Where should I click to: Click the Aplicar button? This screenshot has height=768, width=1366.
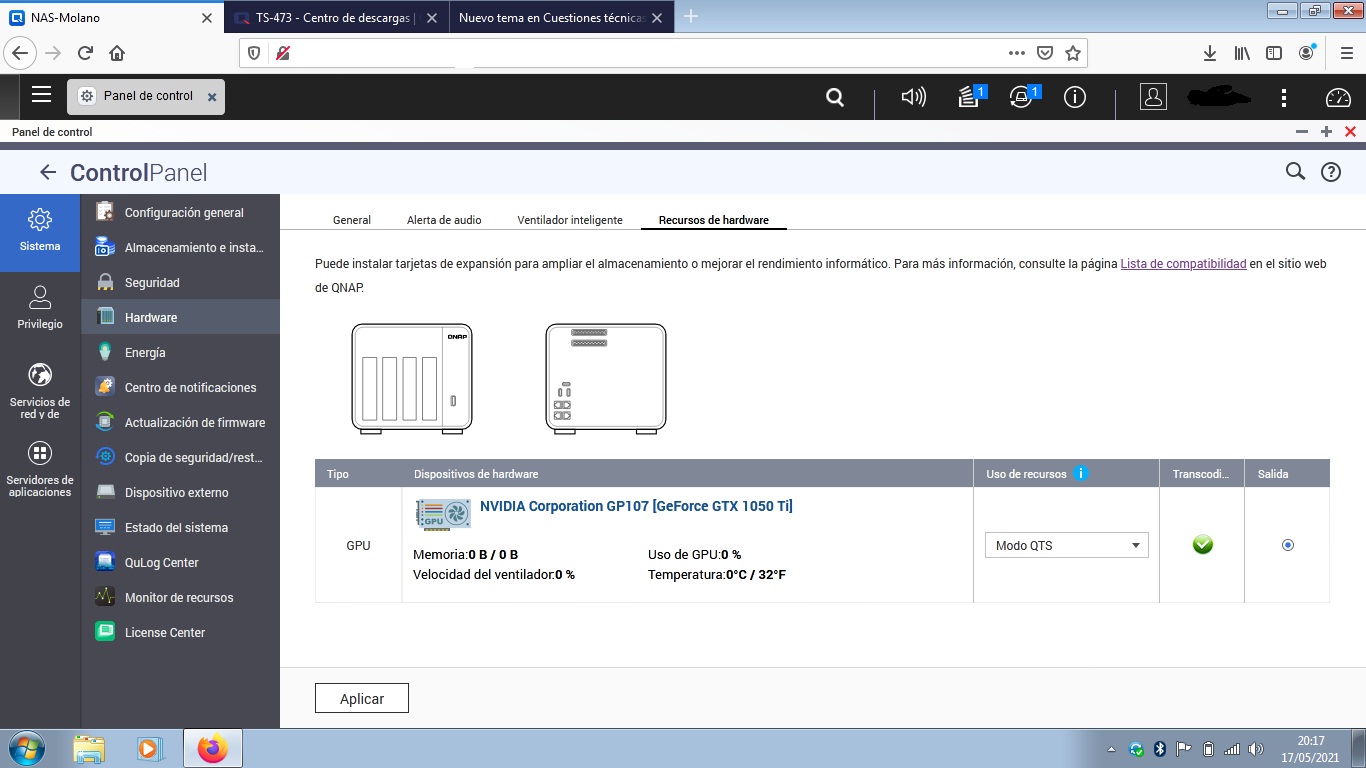(x=361, y=699)
